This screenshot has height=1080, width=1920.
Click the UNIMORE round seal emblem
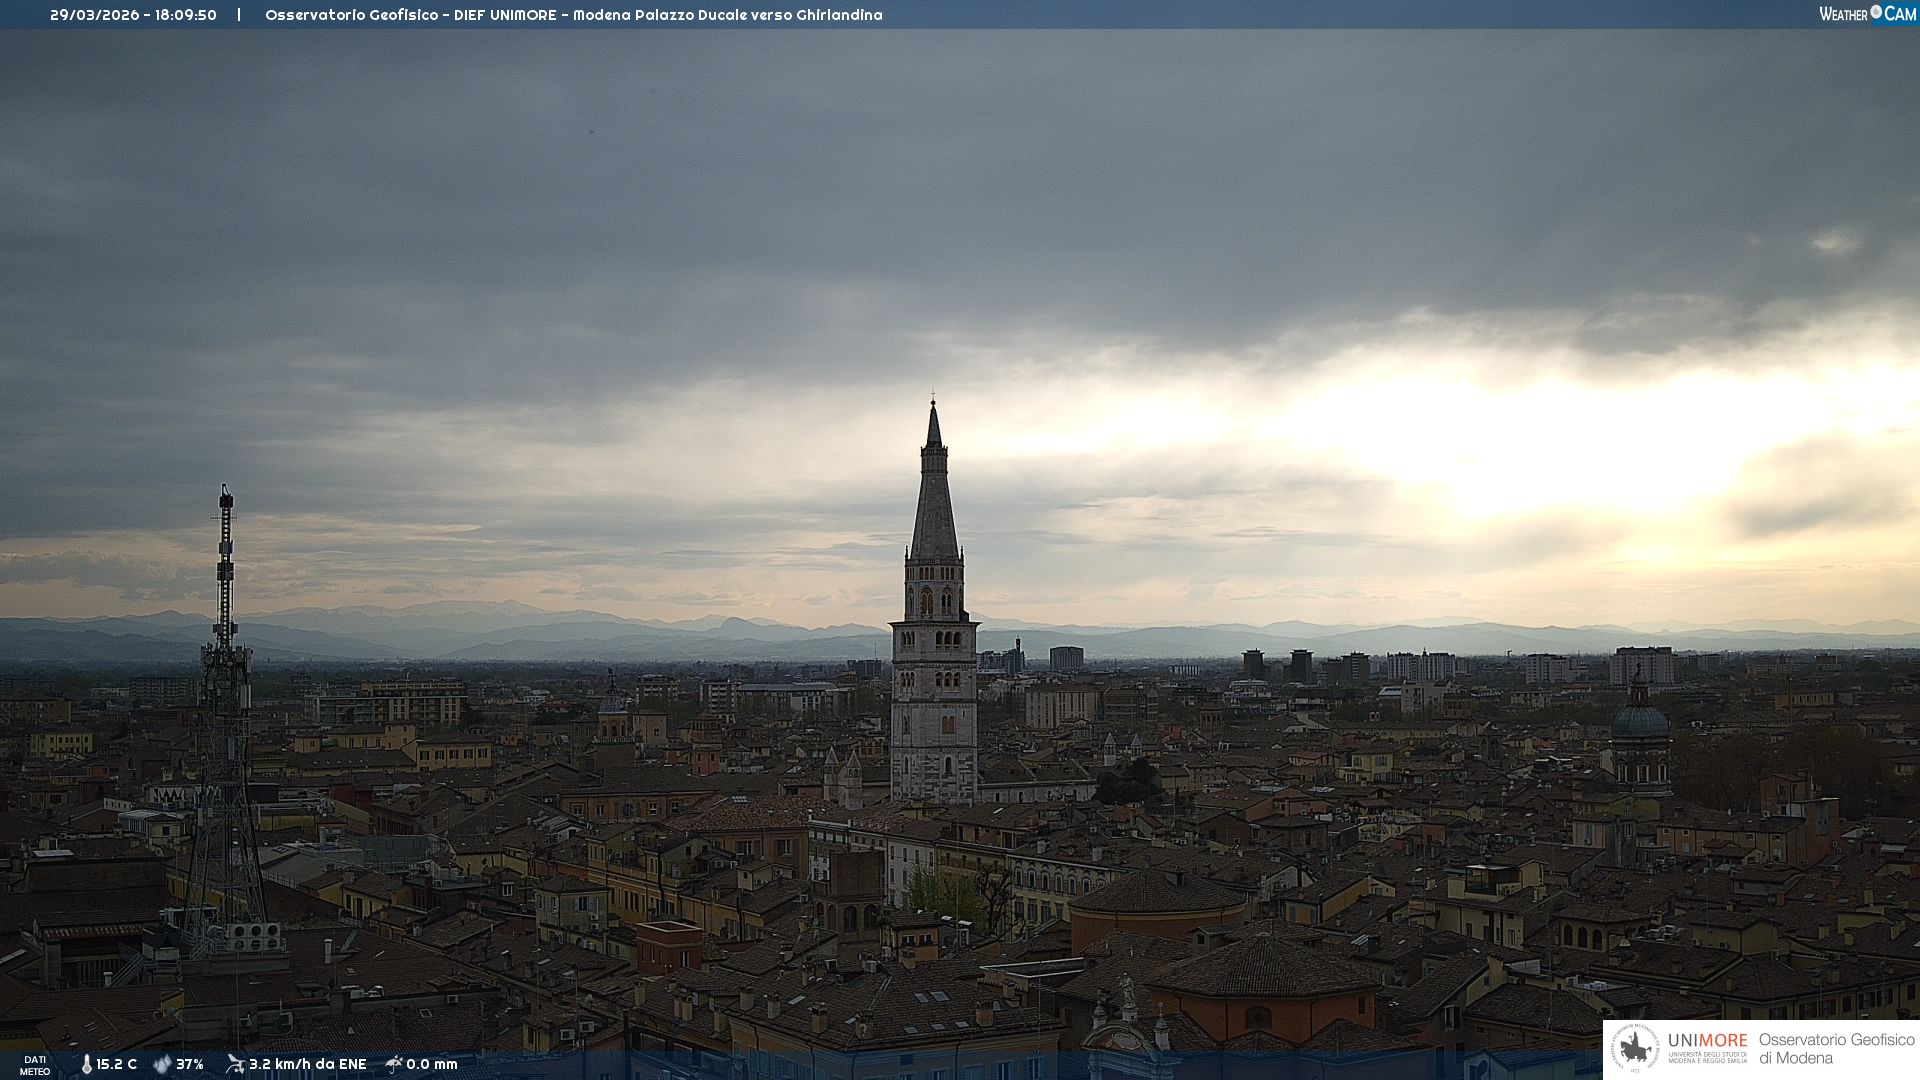coord(1635,1048)
